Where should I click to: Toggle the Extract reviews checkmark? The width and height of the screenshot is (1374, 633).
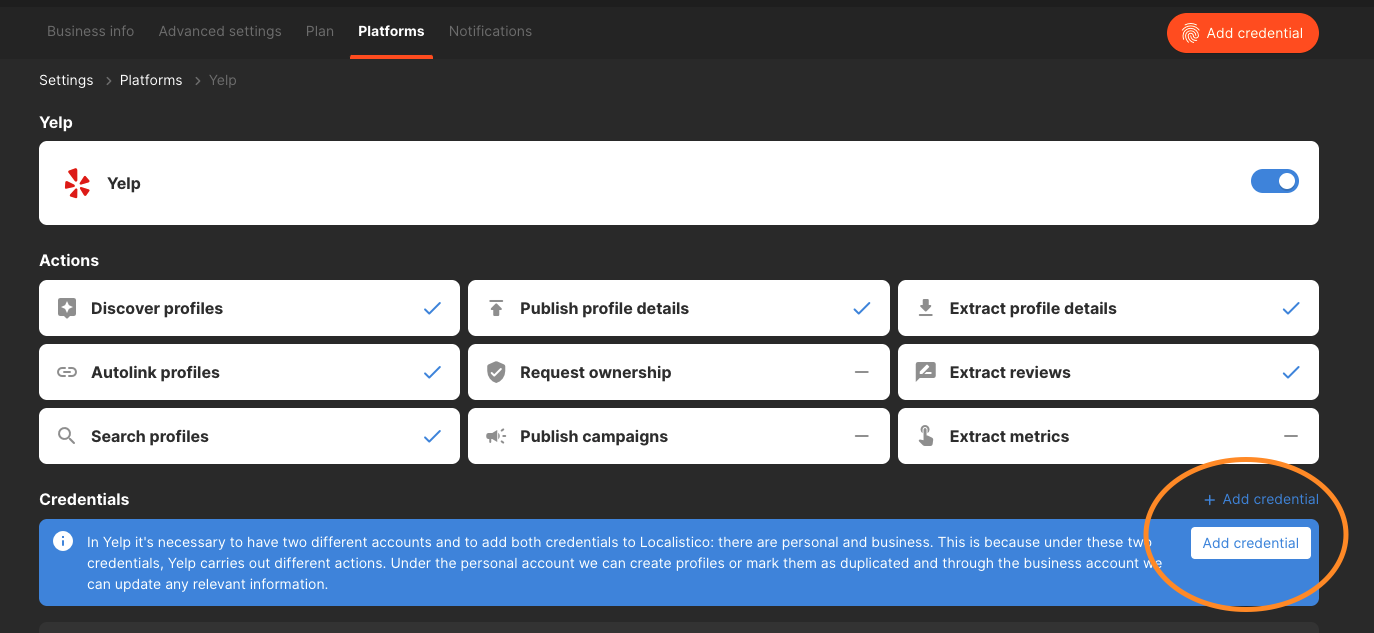point(1291,372)
